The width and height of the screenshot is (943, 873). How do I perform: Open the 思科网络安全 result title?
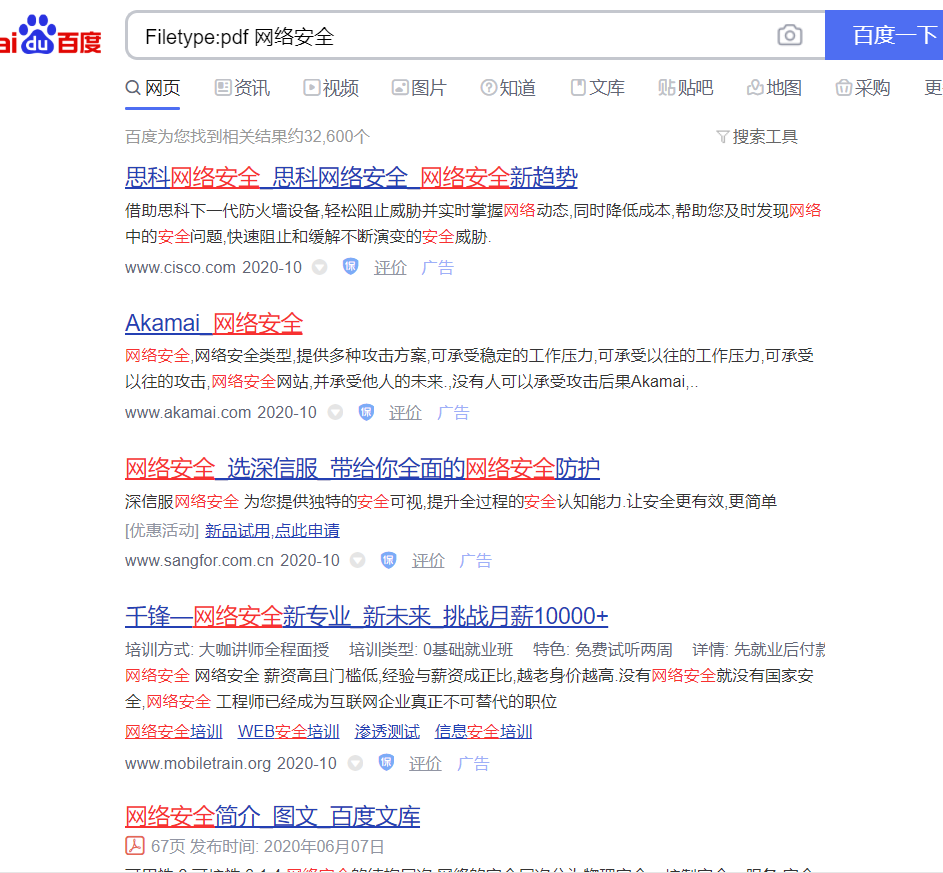351,177
